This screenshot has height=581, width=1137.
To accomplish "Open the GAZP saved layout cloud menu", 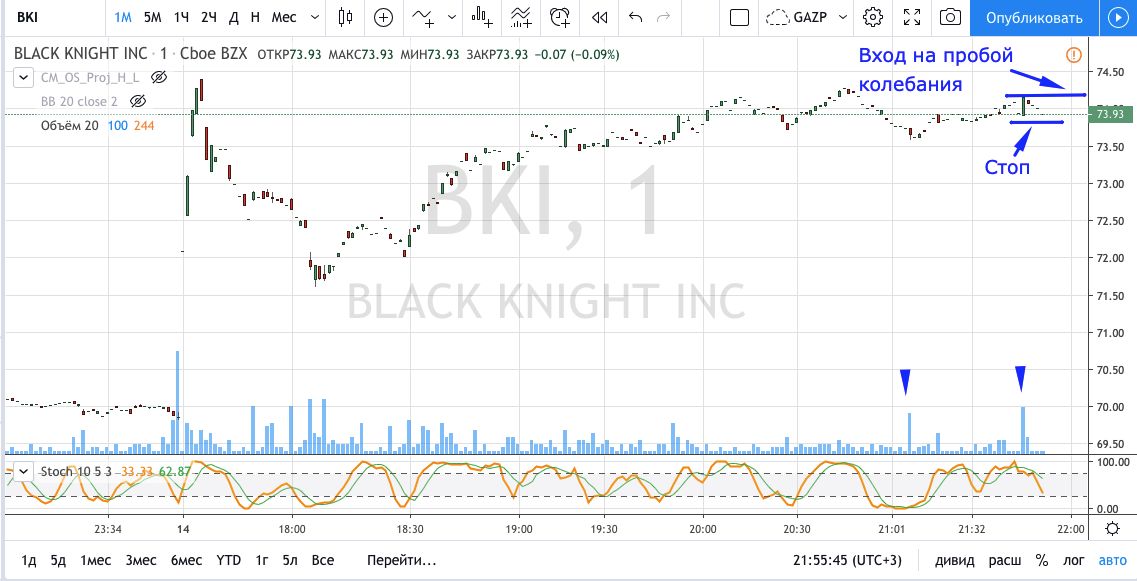I will tap(808, 17).
